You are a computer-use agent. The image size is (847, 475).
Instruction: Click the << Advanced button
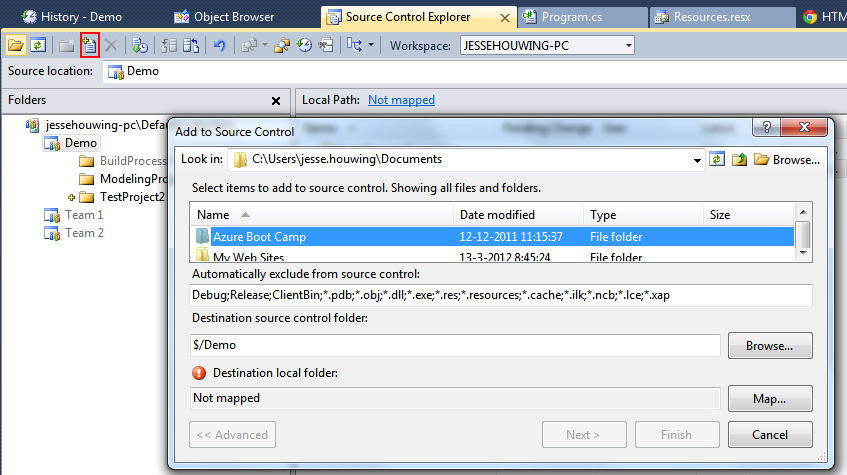point(232,434)
